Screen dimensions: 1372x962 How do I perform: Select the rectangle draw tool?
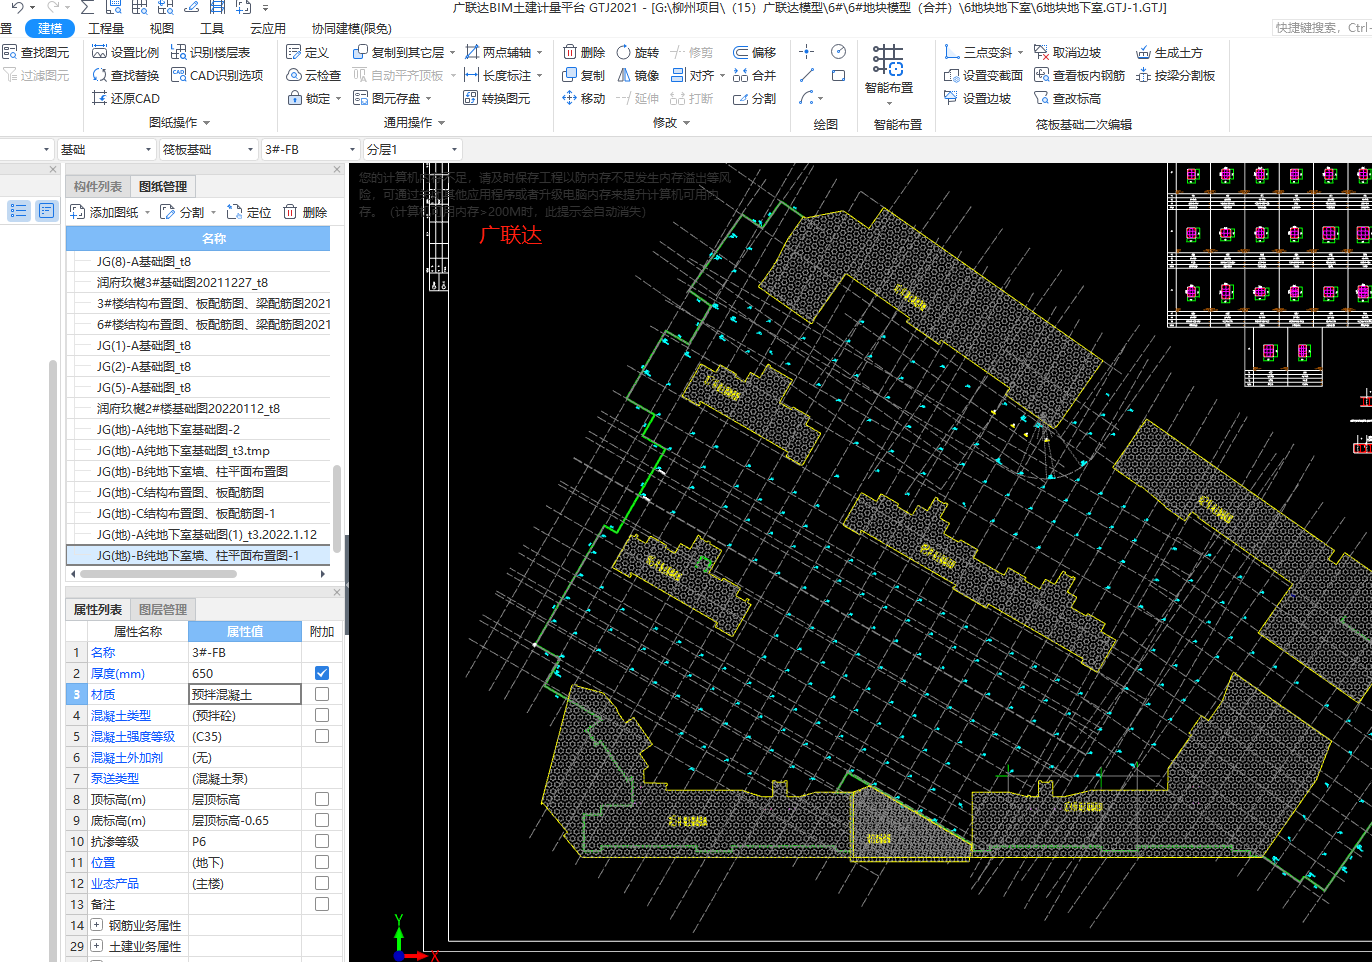click(838, 75)
